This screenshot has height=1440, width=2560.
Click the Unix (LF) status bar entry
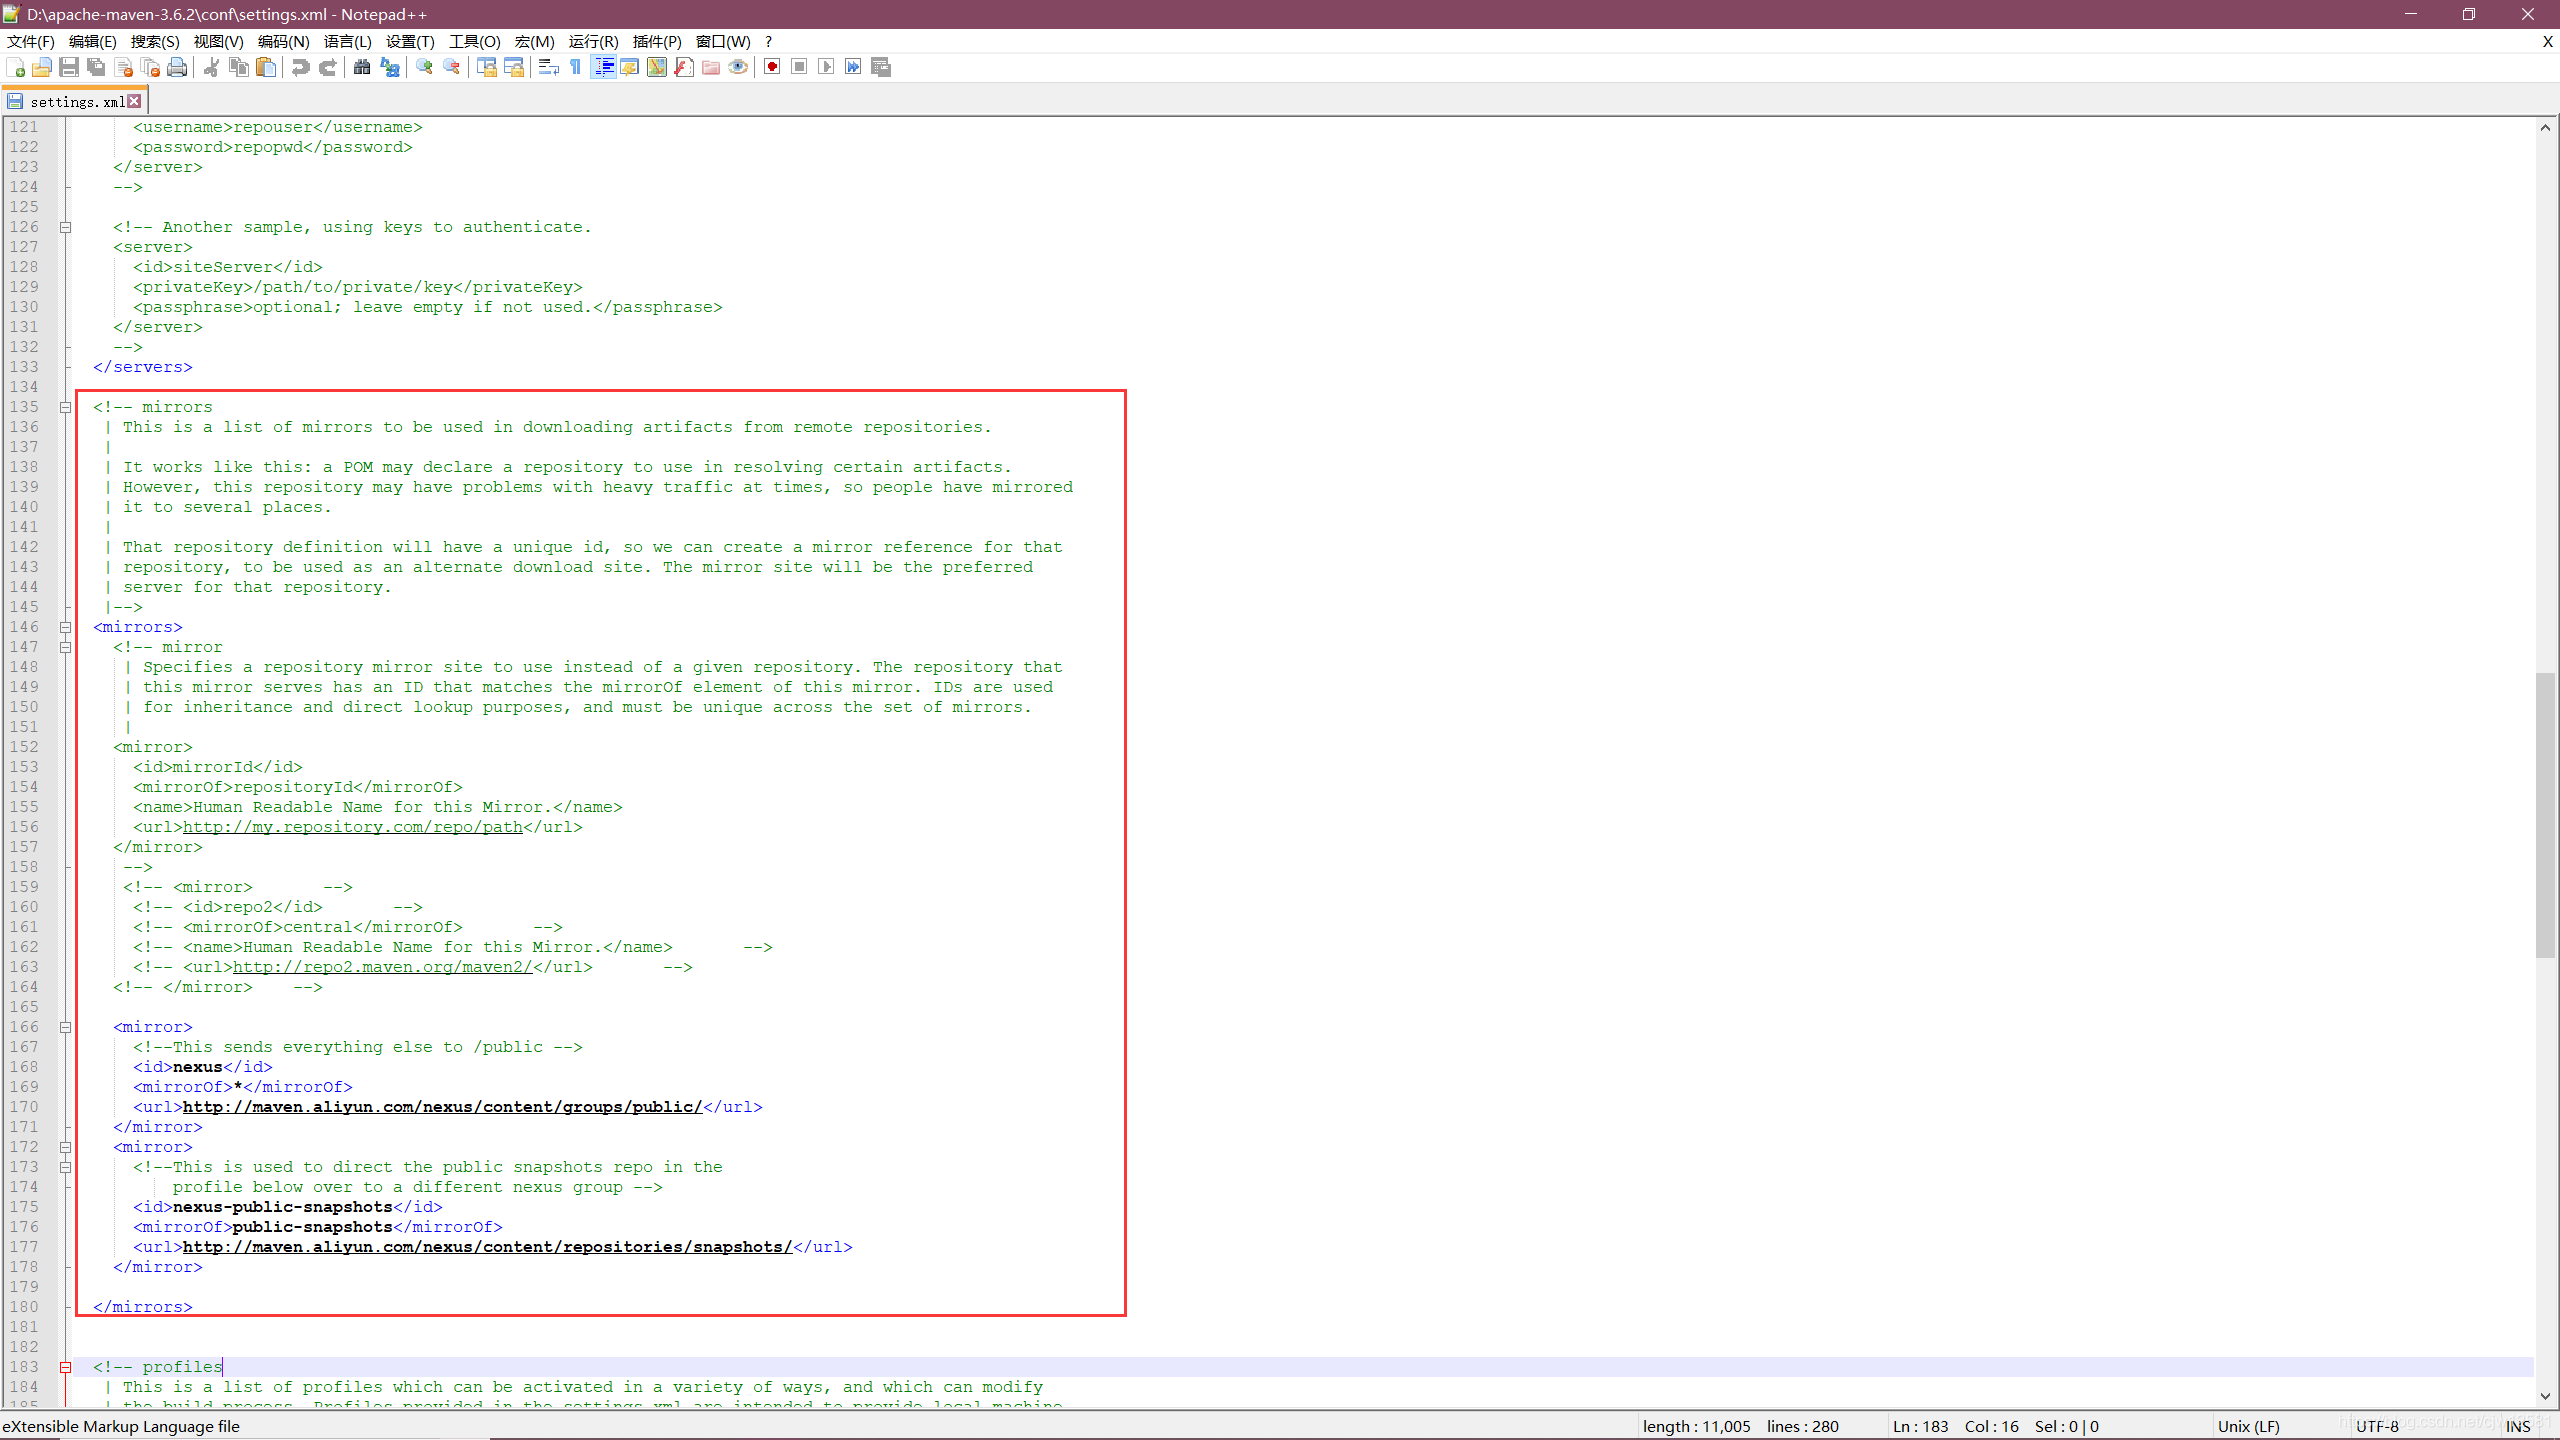tap(2249, 1426)
